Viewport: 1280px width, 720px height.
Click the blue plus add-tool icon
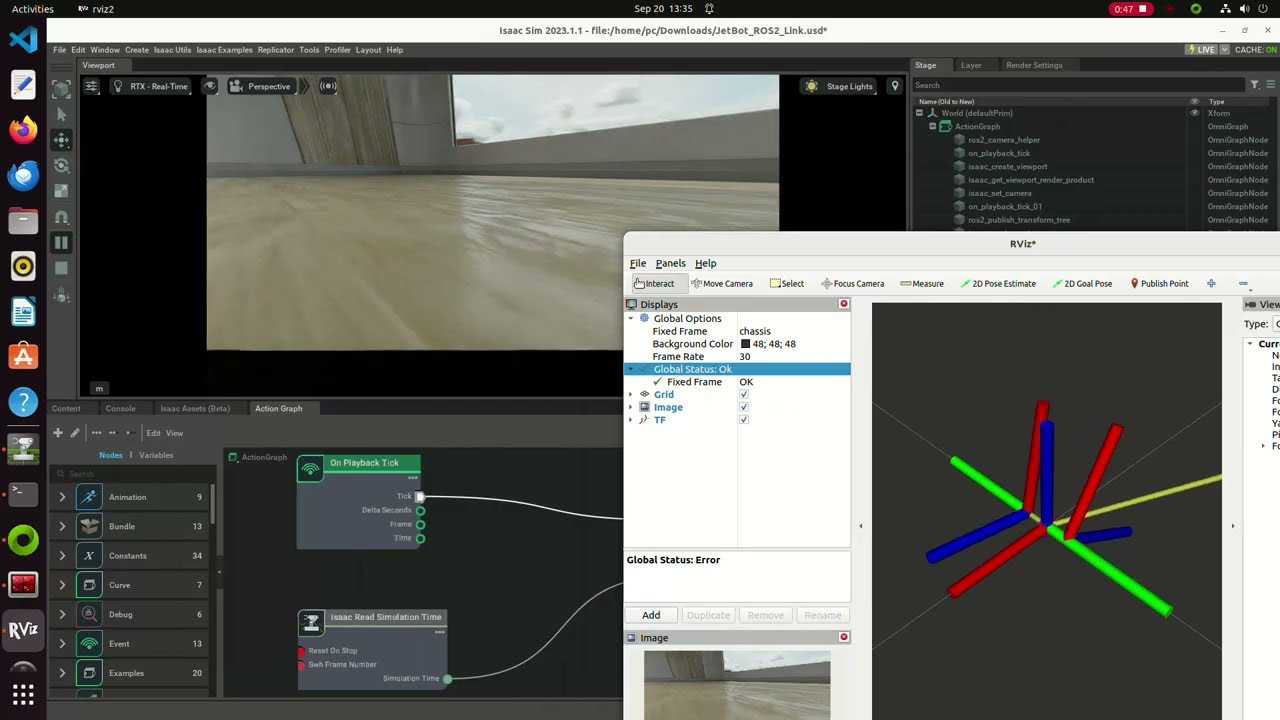[x=1211, y=283]
